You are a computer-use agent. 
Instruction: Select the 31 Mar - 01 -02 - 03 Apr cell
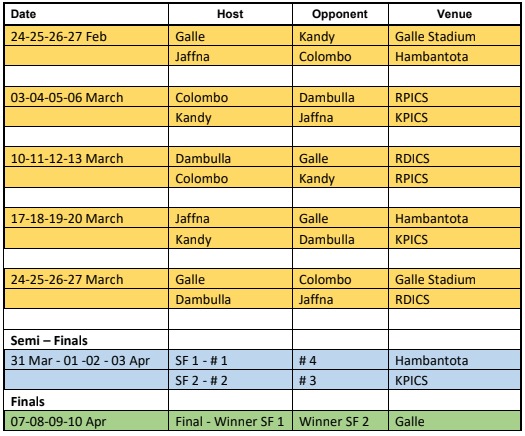pos(86,360)
